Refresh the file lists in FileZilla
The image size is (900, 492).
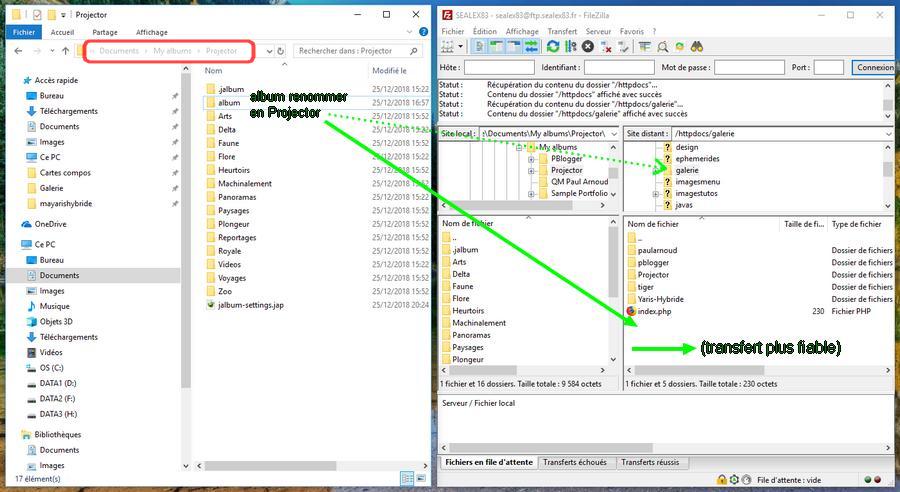point(553,47)
